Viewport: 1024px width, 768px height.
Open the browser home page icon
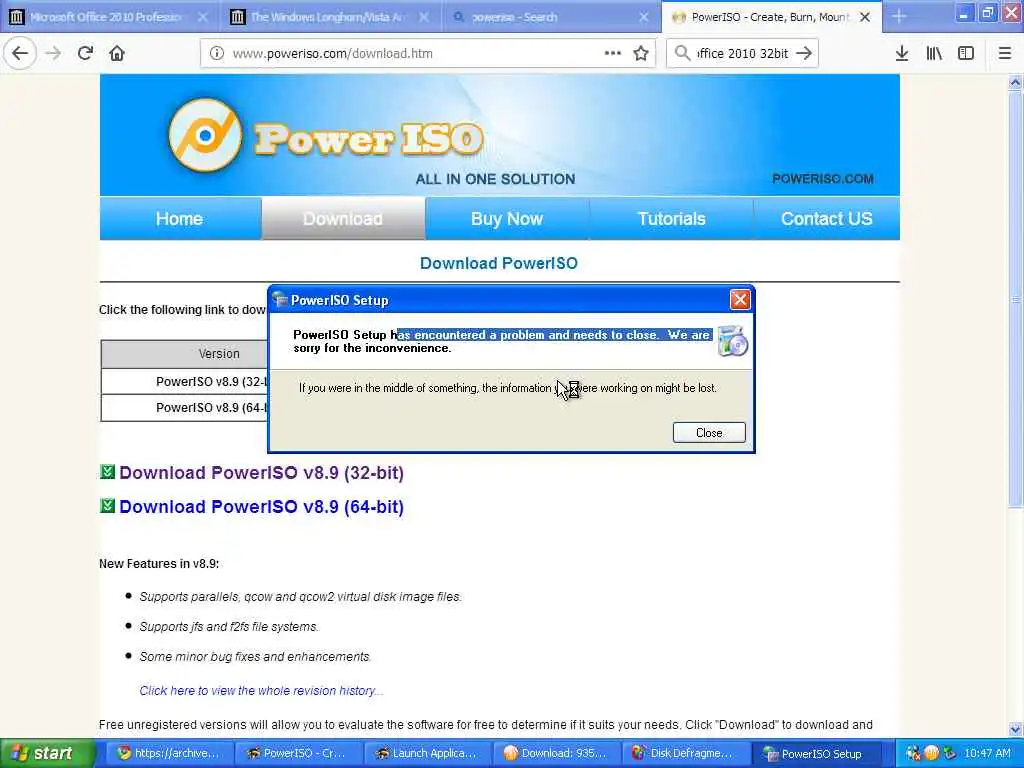[117, 53]
